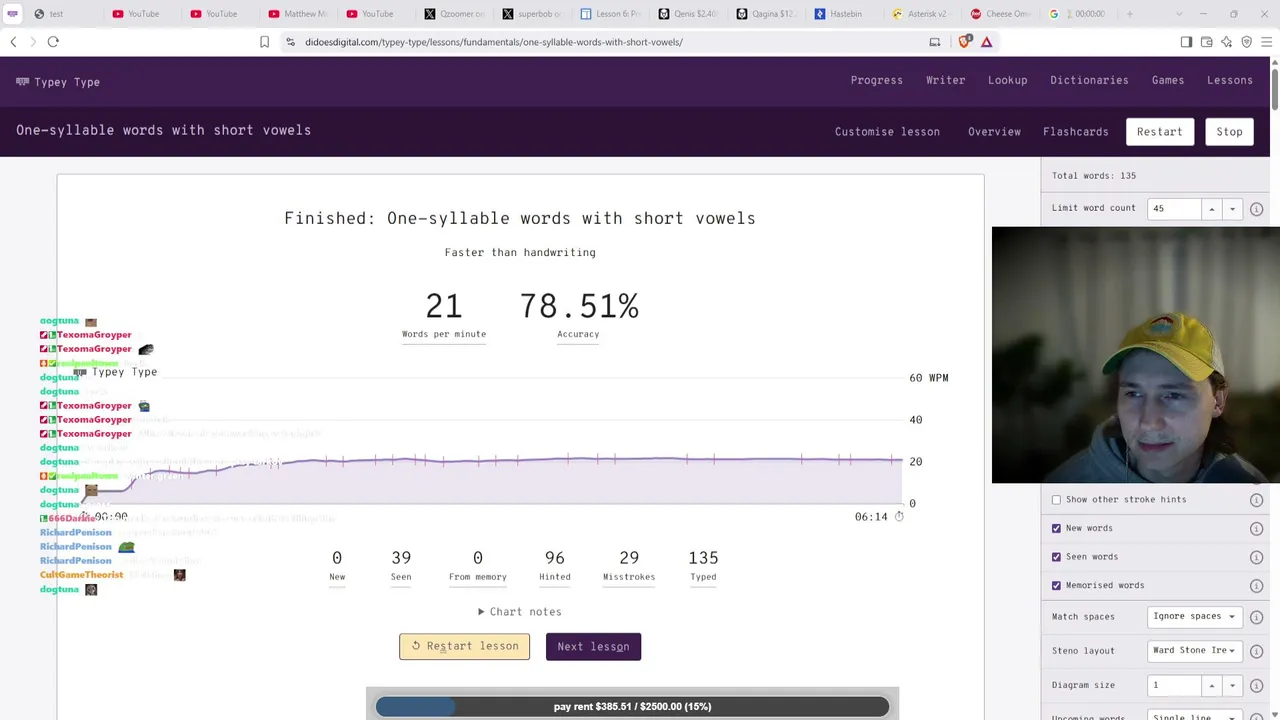The width and height of the screenshot is (1280, 720).
Task: View info for Show other stroke hints
Action: coord(1256,500)
